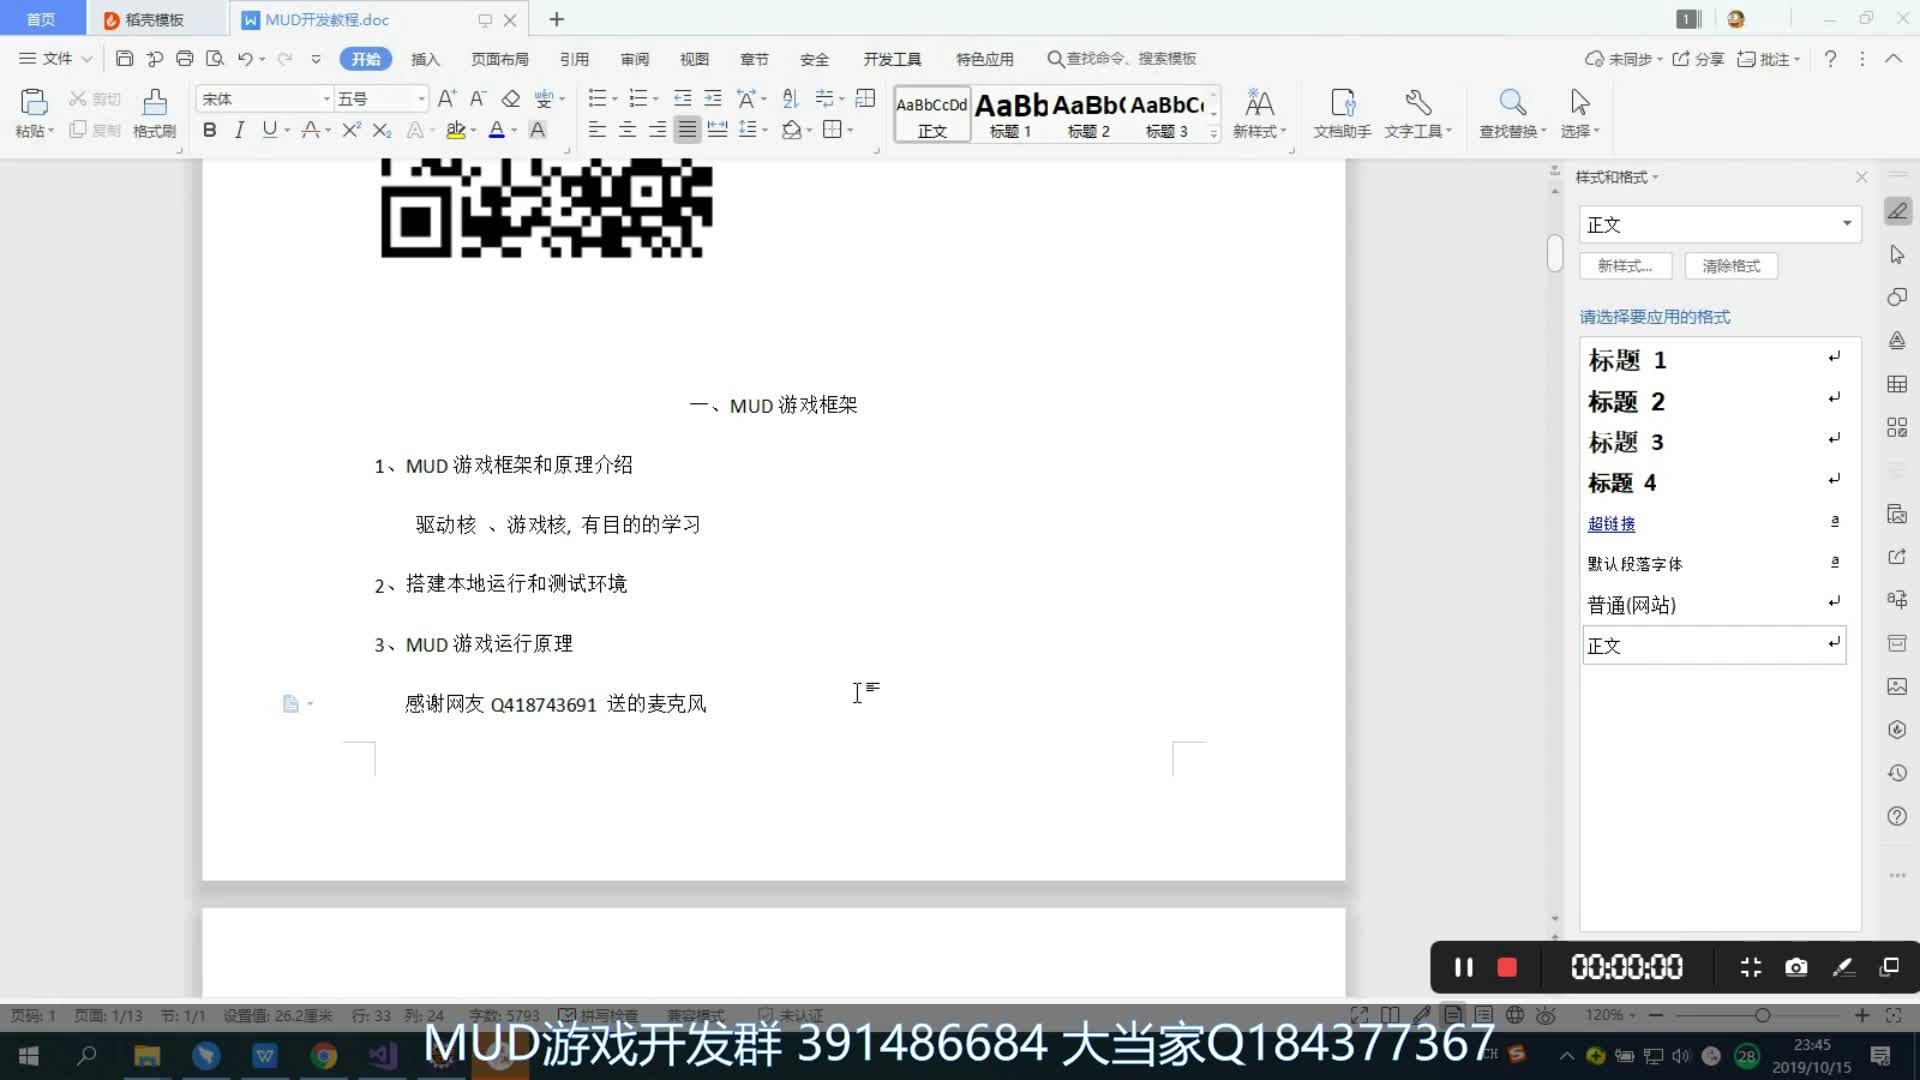Click the Undo arrow icon
1920x1080 pixels.
point(245,59)
